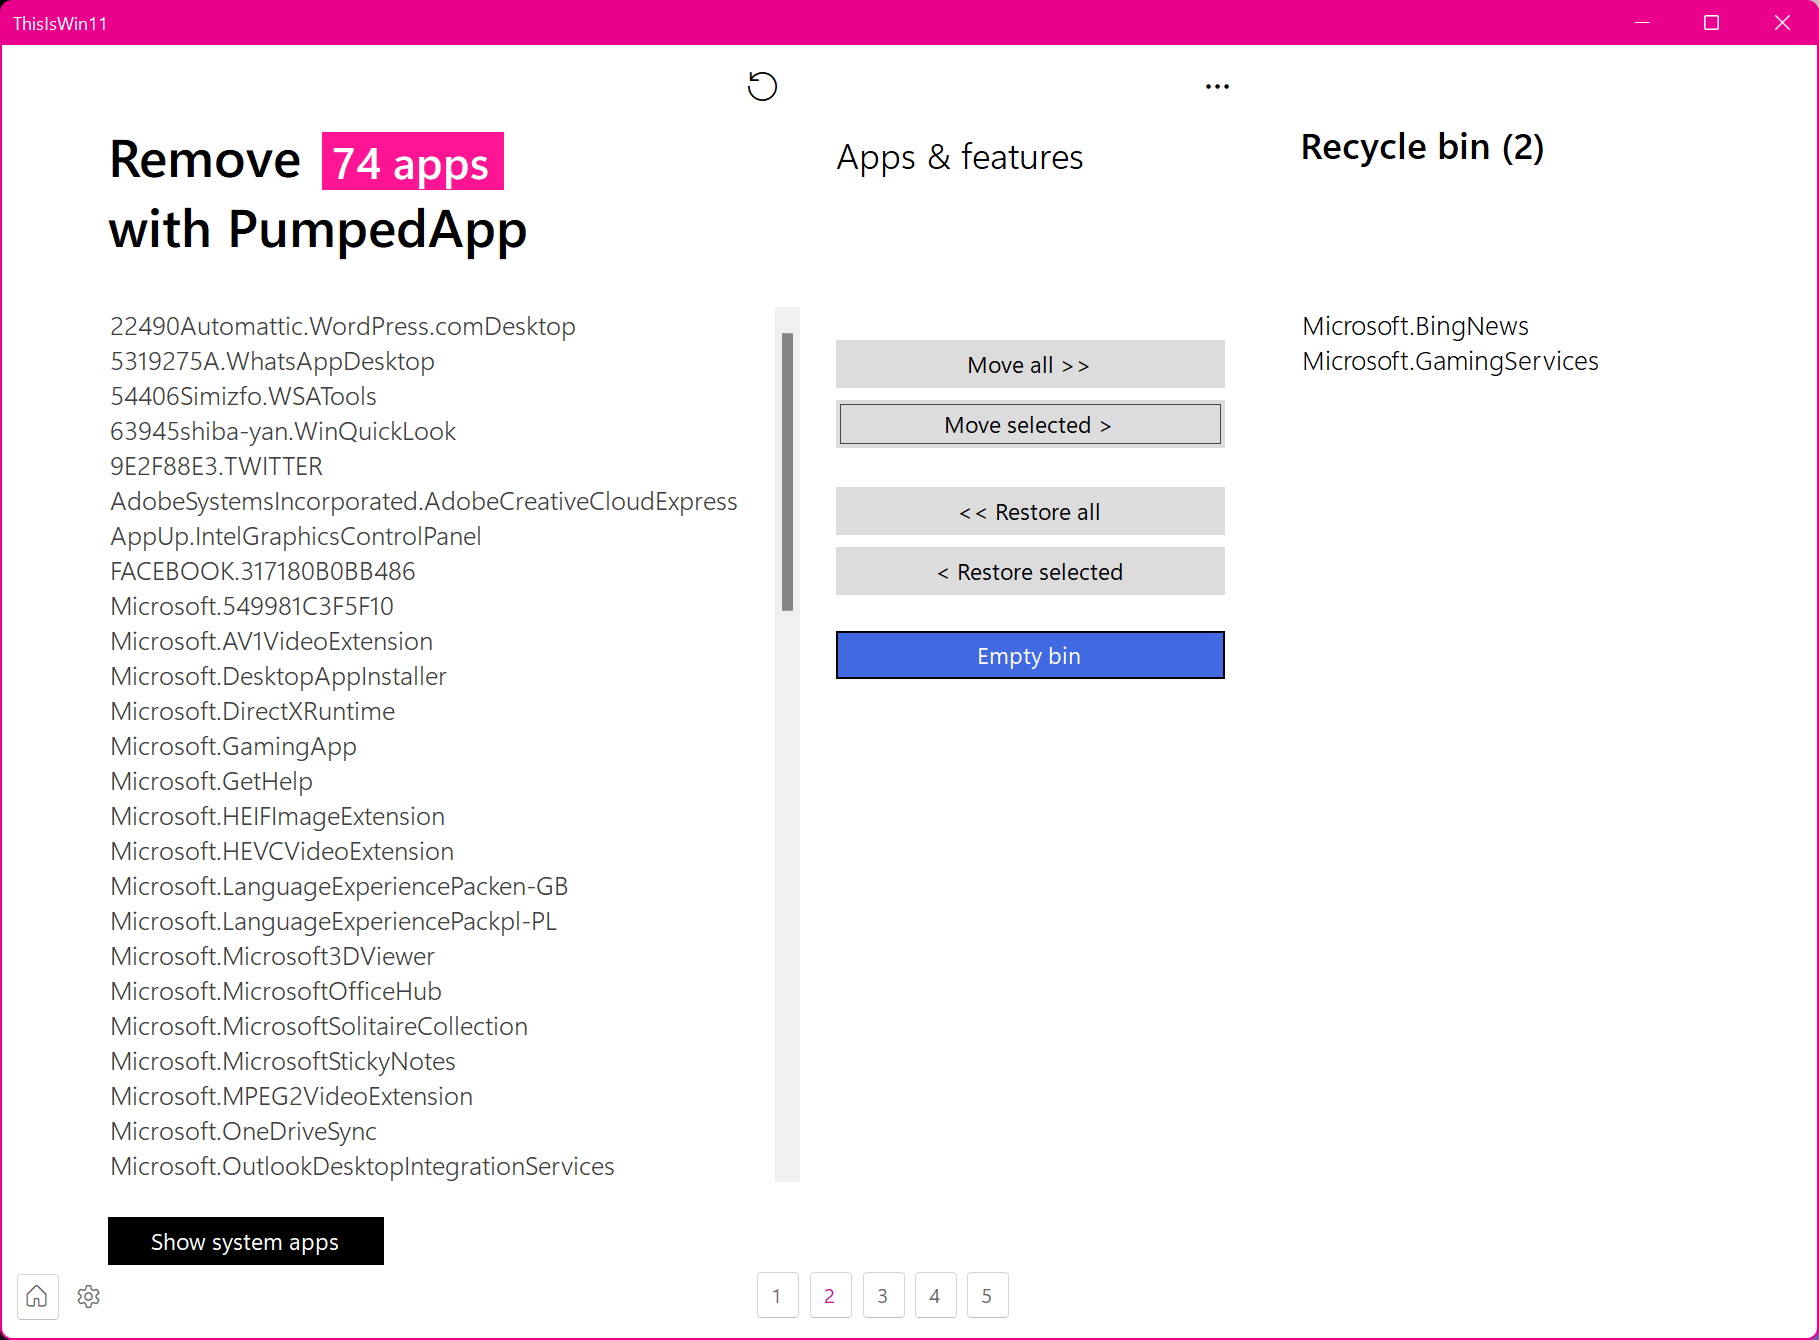Click the Move selected > button

(x=1029, y=425)
